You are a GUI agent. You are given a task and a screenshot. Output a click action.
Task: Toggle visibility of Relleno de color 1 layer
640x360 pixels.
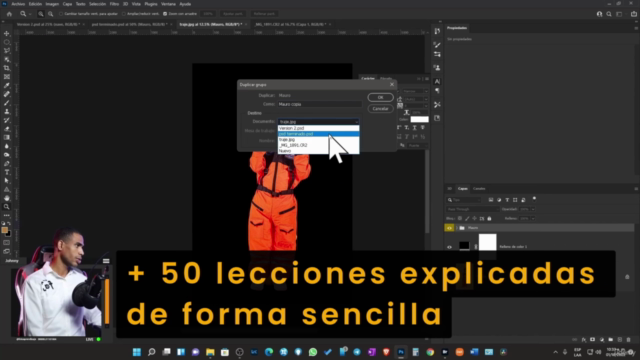pos(449,247)
